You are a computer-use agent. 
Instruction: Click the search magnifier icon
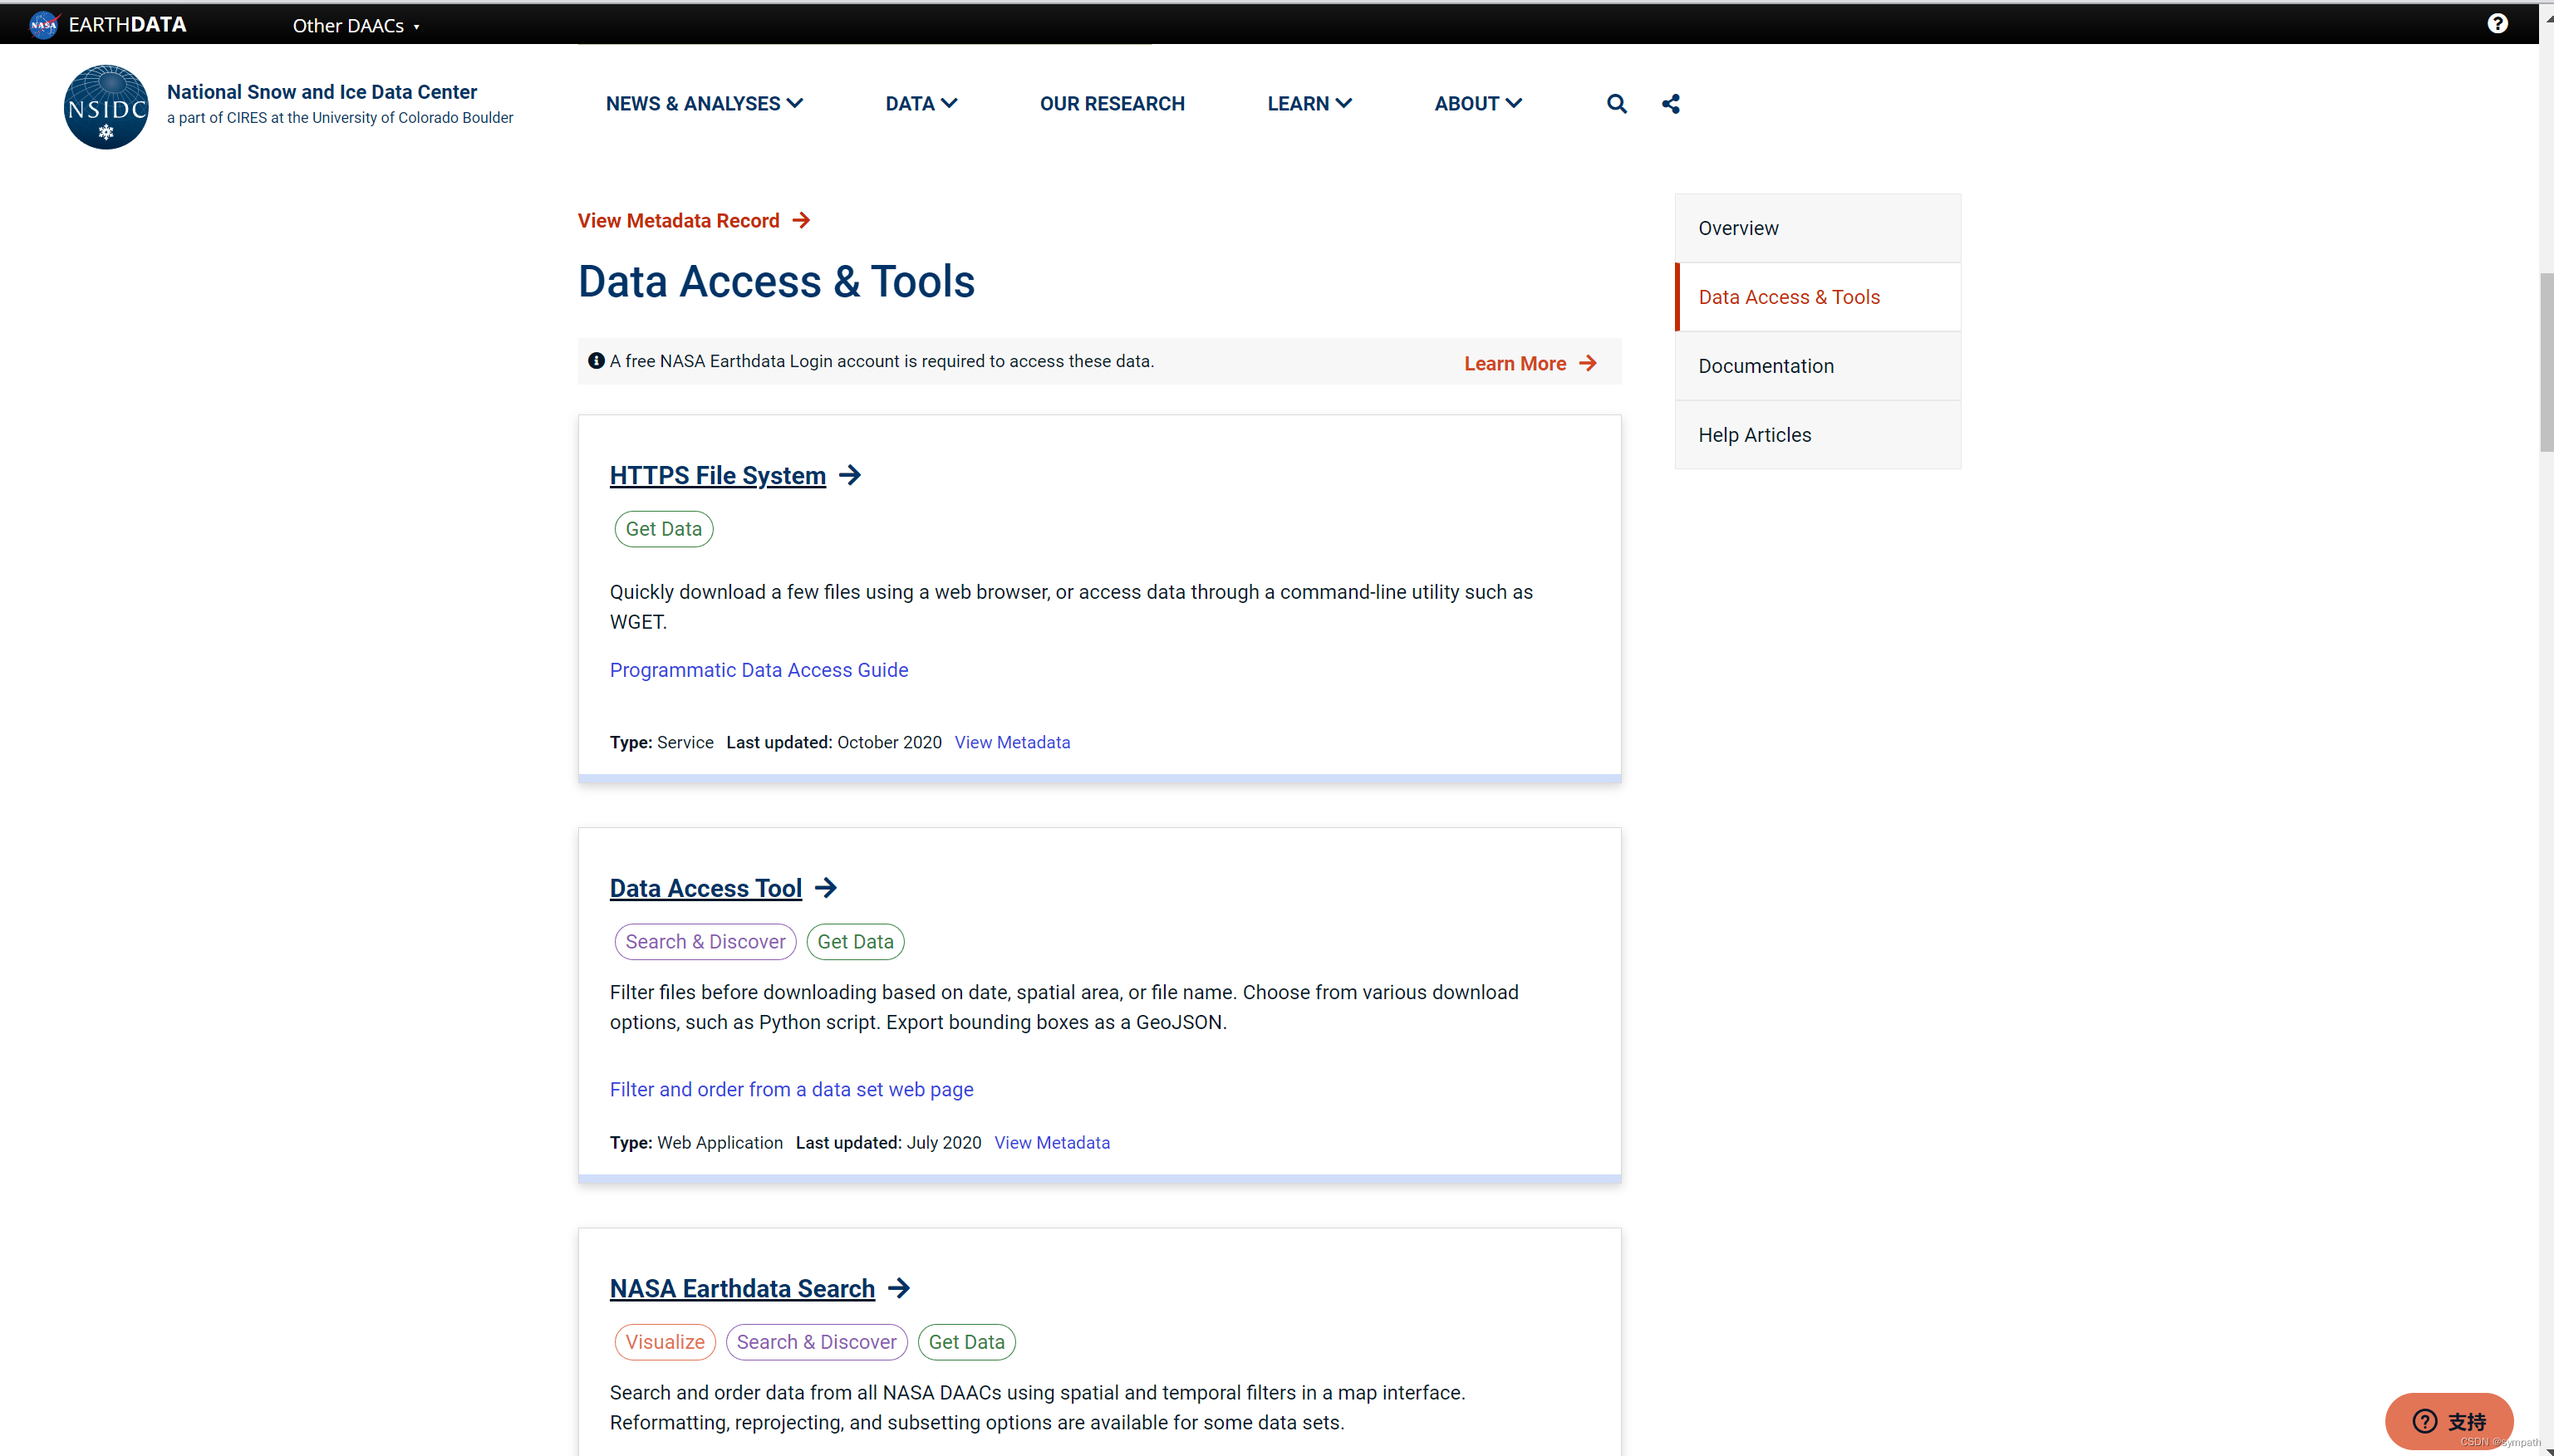(x=1616, y=104)
